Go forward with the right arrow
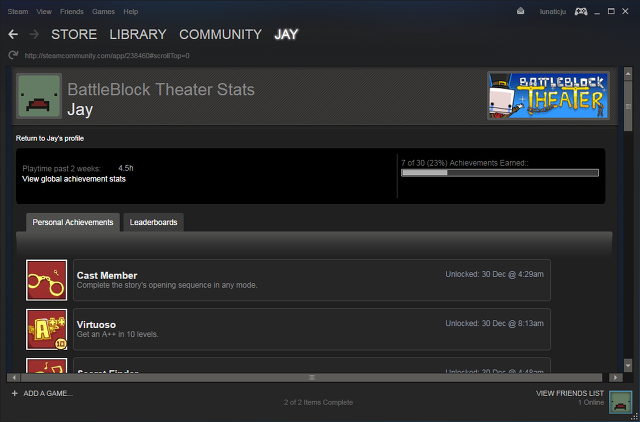640x422 pixels. pos(34,35)
